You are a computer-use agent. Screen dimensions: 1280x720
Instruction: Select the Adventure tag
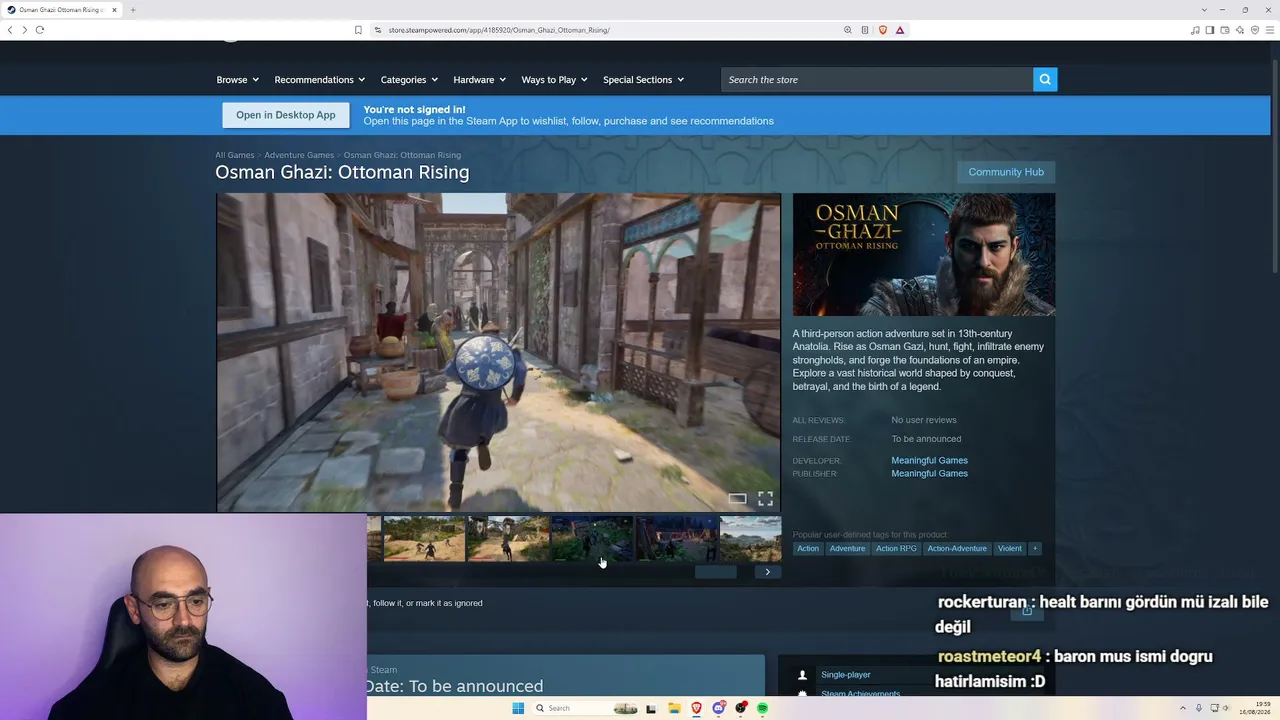coord(847,548)
